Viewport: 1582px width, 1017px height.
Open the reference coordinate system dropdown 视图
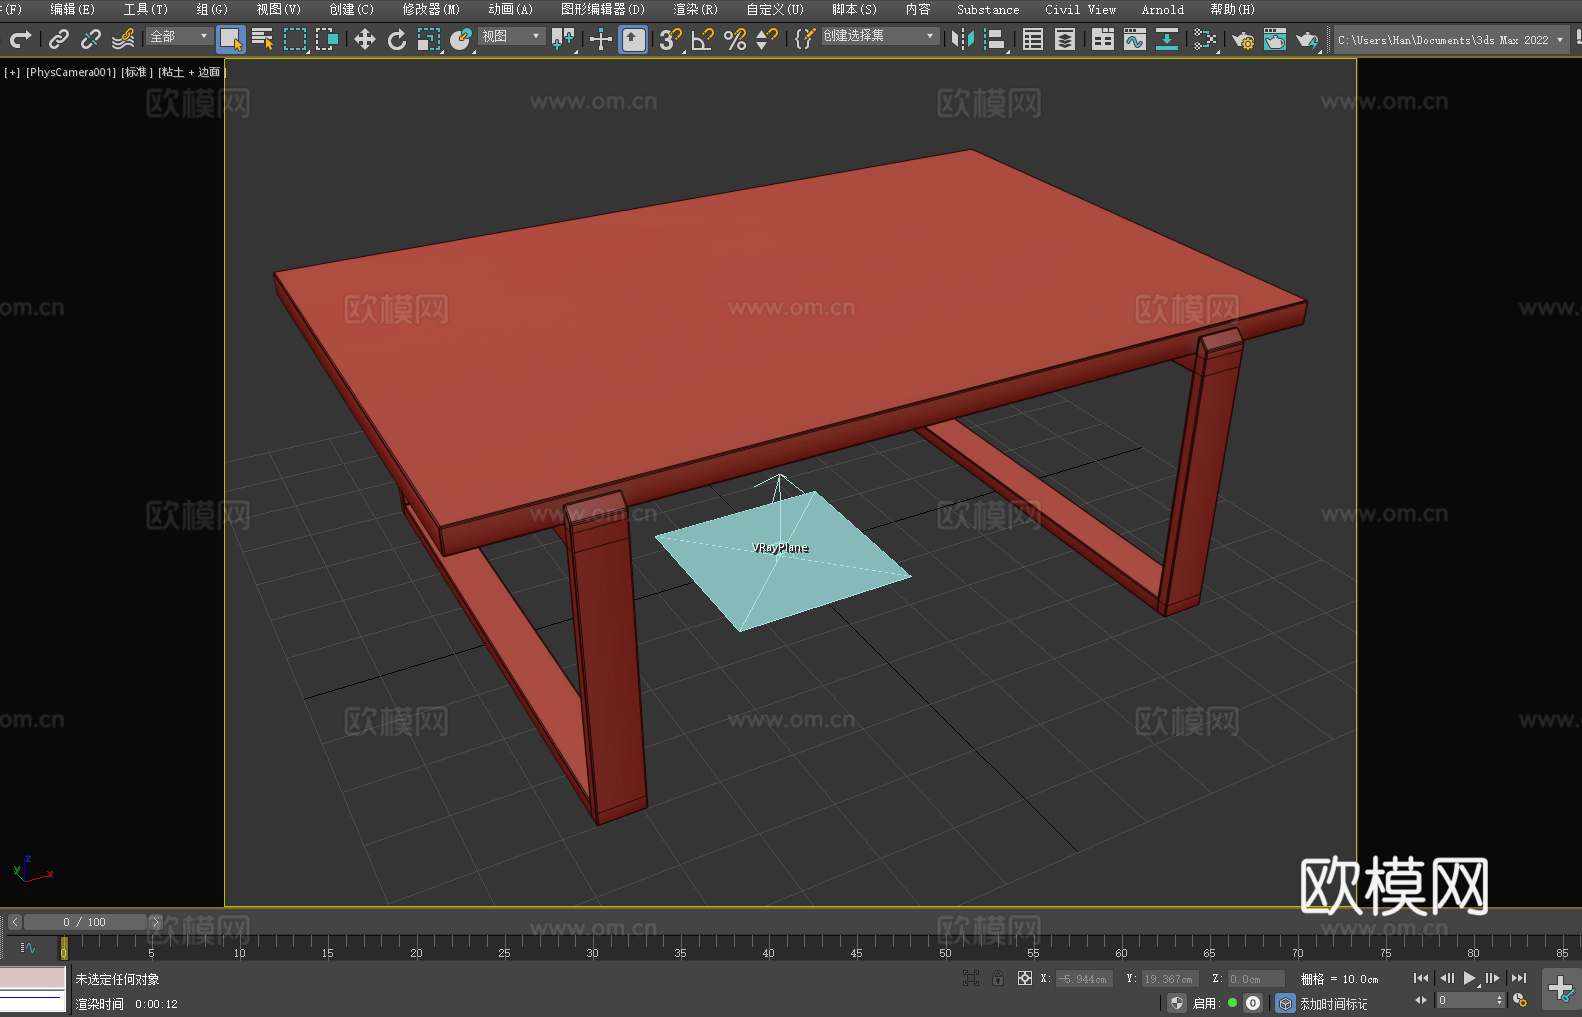pyautogui.click(x=511, y=36)
